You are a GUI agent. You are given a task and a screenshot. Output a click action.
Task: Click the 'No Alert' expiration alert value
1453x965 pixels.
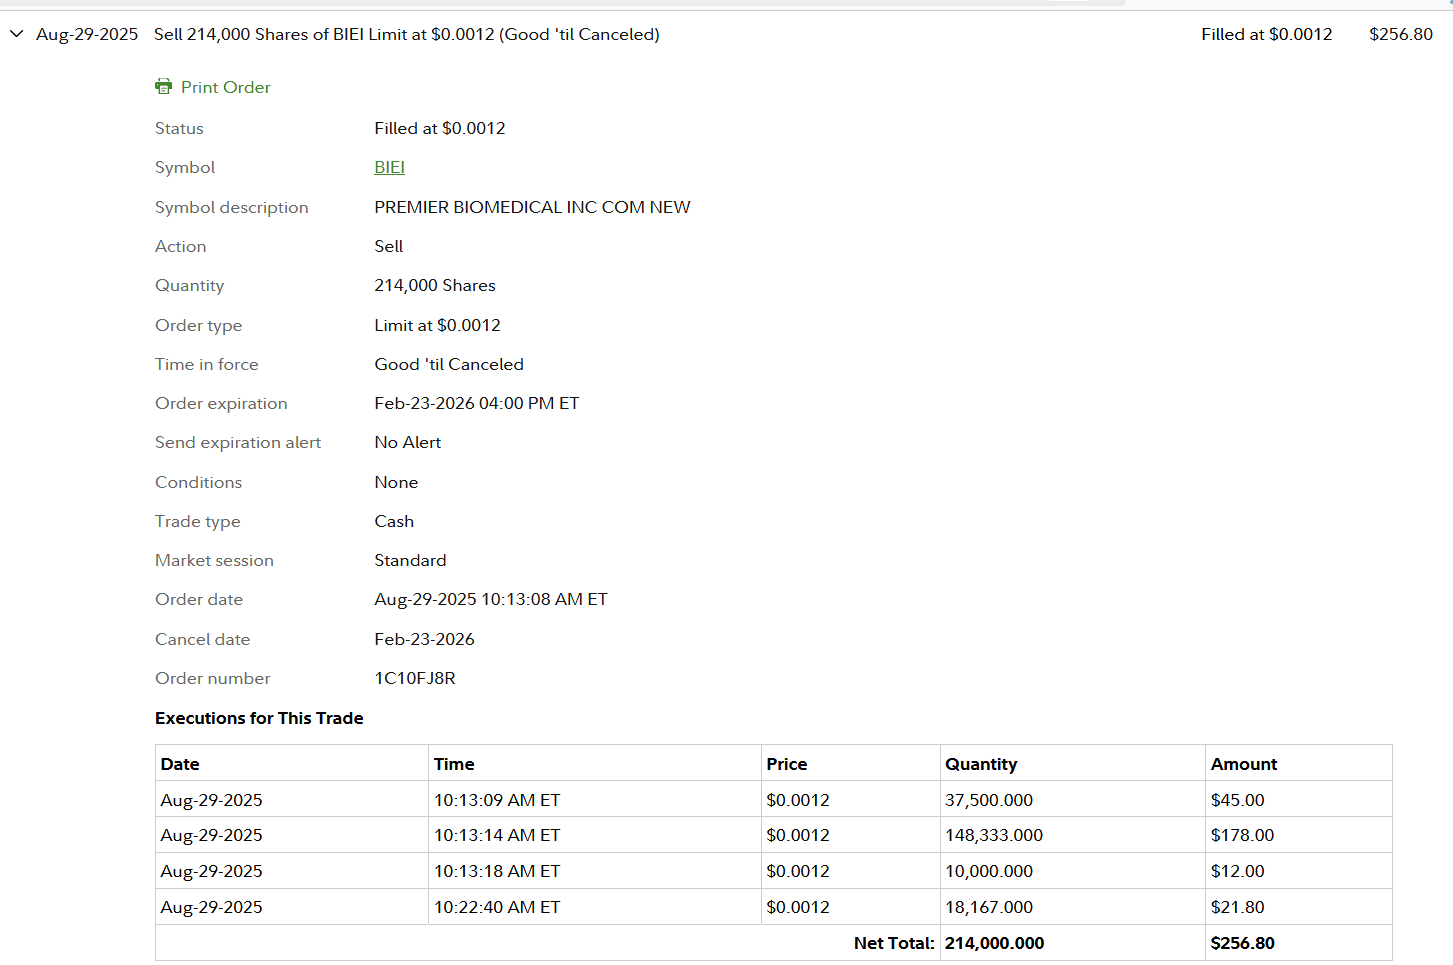[408, 442]
